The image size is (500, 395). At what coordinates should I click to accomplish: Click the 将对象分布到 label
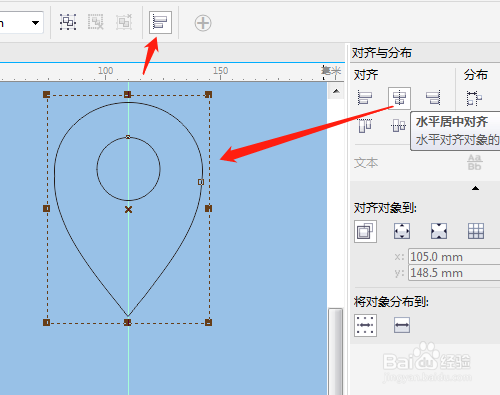coord(391,302)
